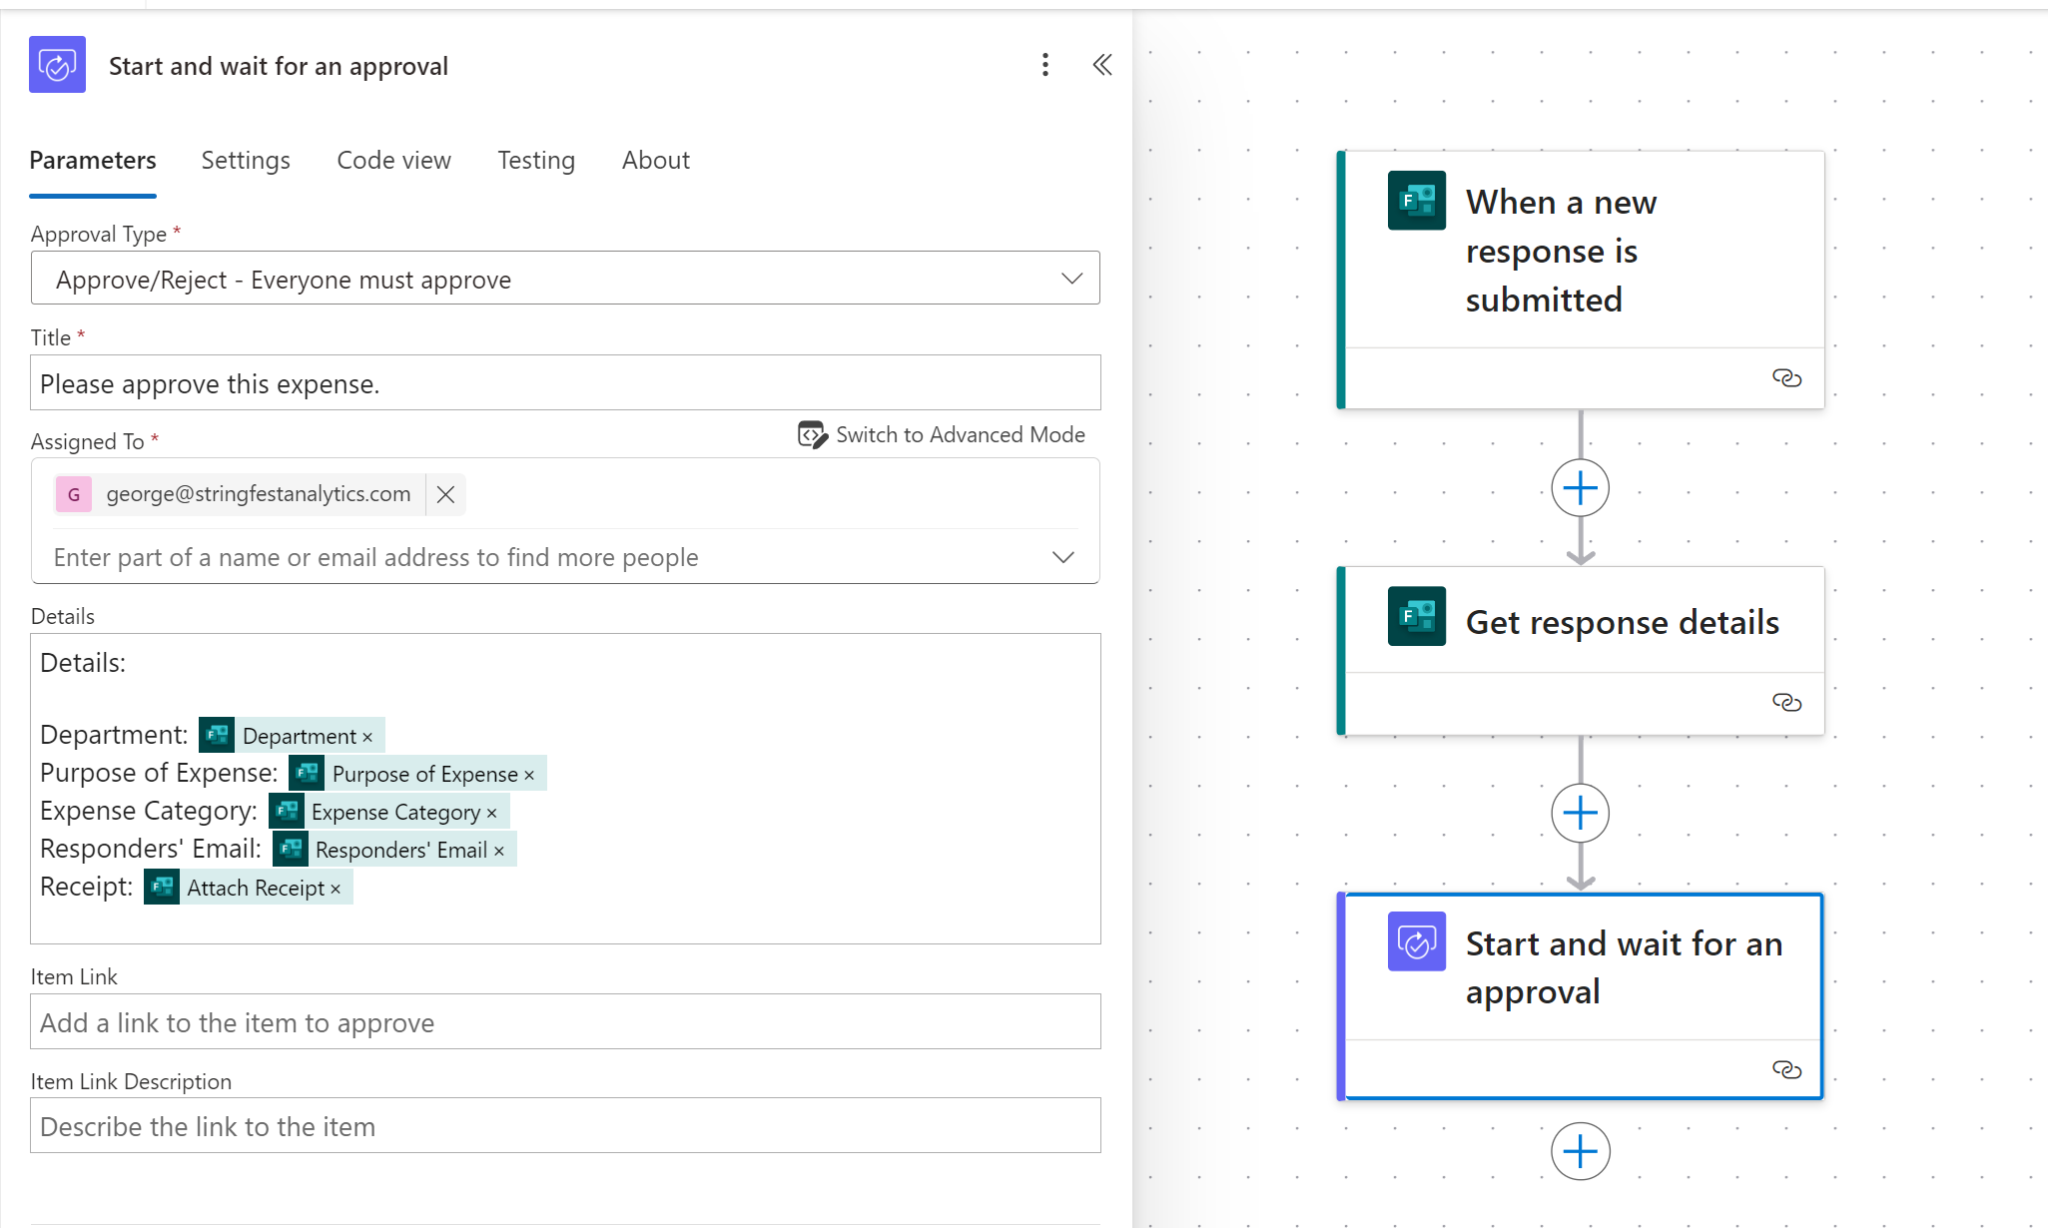The image size is (2048, 1228).
Task: Remove george@stringfestanalytics.com from Assigned To
Action: point(446,495)
